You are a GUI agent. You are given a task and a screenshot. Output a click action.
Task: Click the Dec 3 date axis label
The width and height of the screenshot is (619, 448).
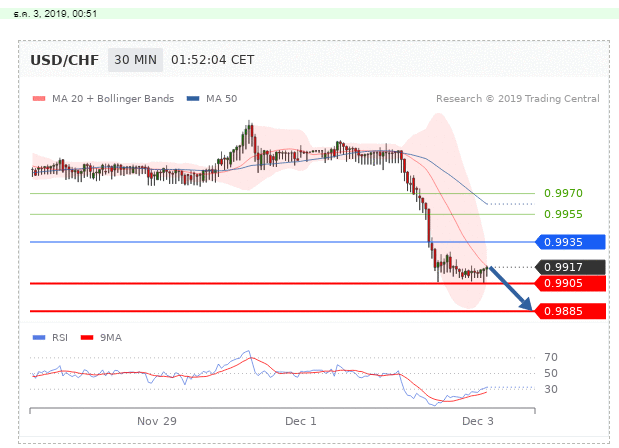pyautogui.click(x=478, y=422)
